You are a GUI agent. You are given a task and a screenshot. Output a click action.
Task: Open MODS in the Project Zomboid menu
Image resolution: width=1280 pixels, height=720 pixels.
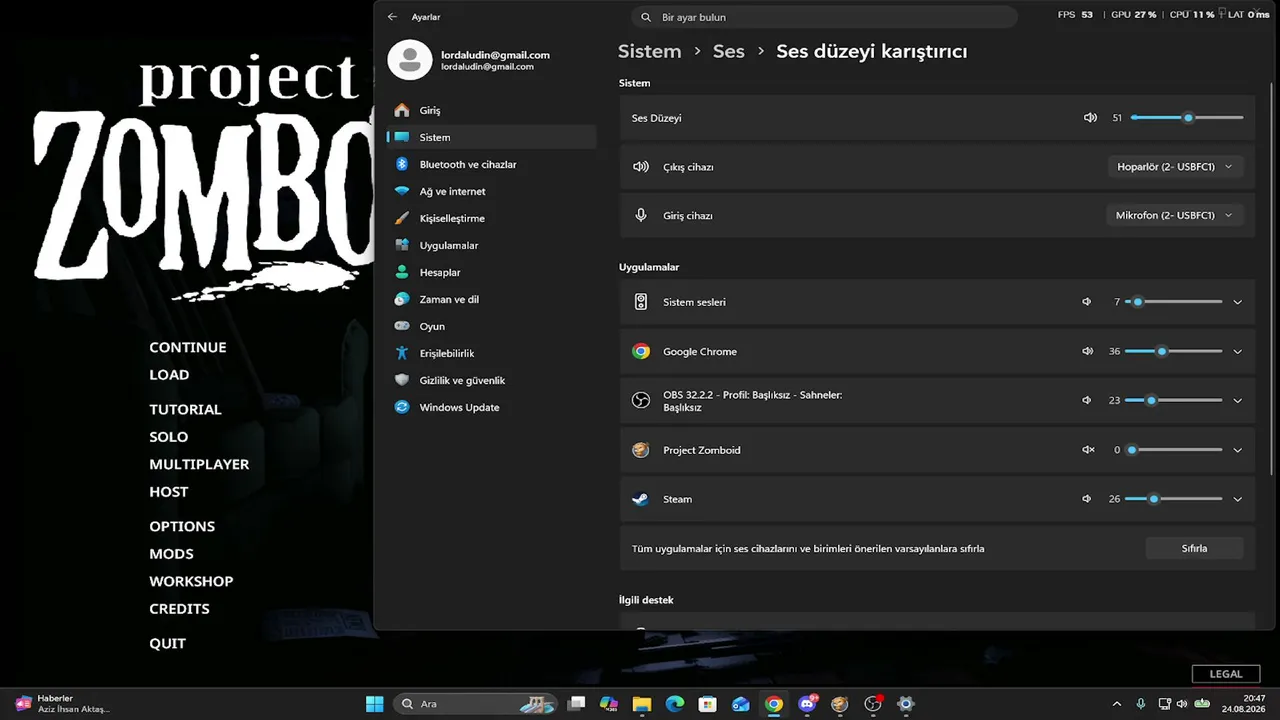tap(171, 554)
